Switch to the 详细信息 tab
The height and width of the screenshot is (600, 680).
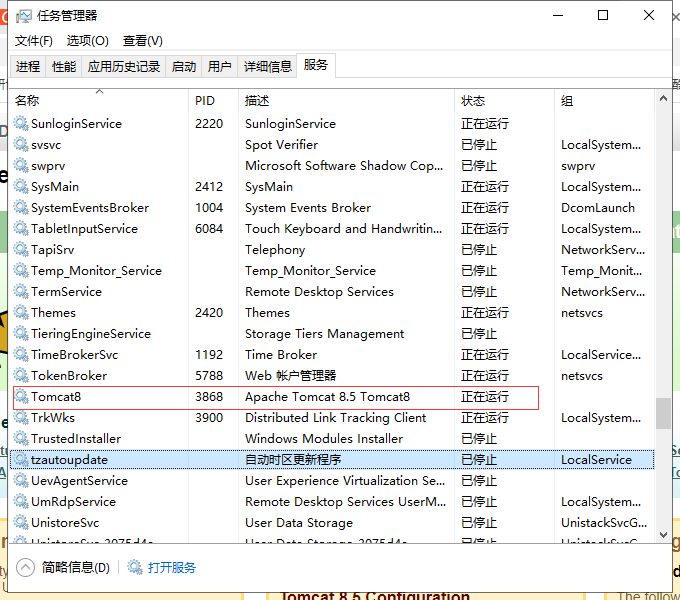268,67
